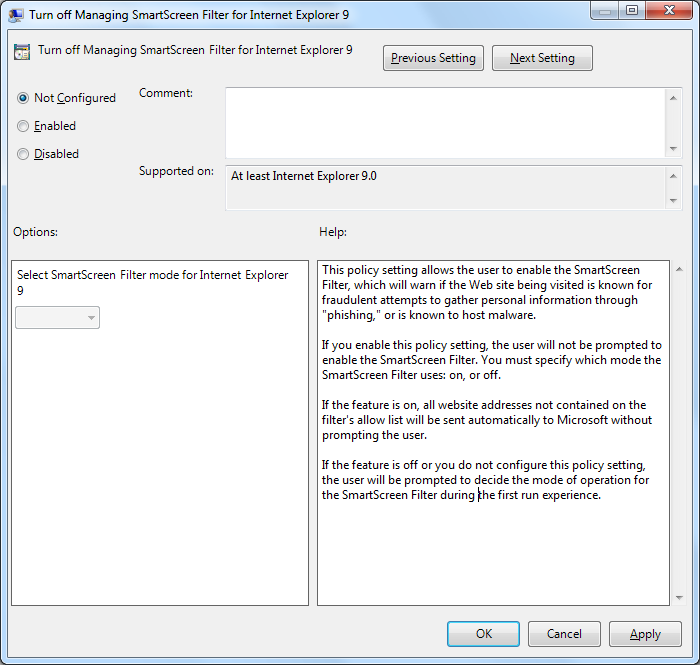Select the Disabled radio button
Viewport: 700px width, 665px height.
point(23,154)
